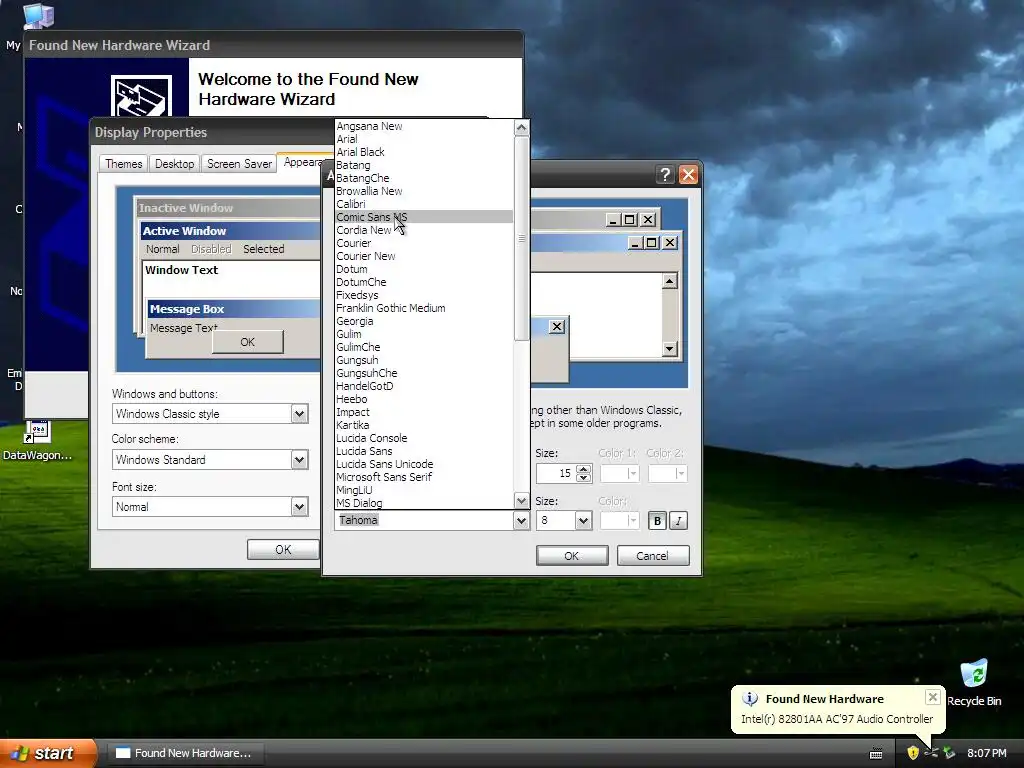The width and height of the screenshot is (1024, 768).
Task: Open the font size 8 dropdown
Action: coord(583,520)
